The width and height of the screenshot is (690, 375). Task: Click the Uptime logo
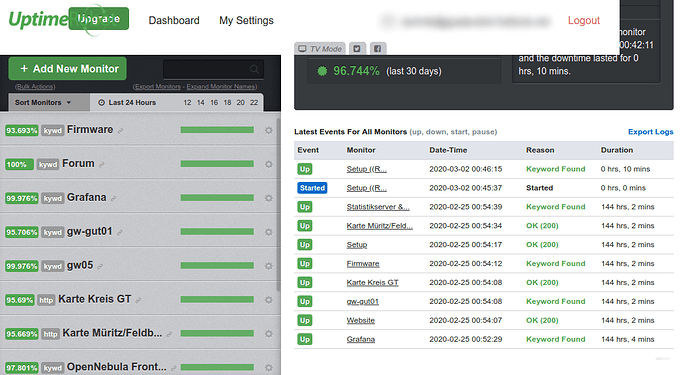[38, 19]
